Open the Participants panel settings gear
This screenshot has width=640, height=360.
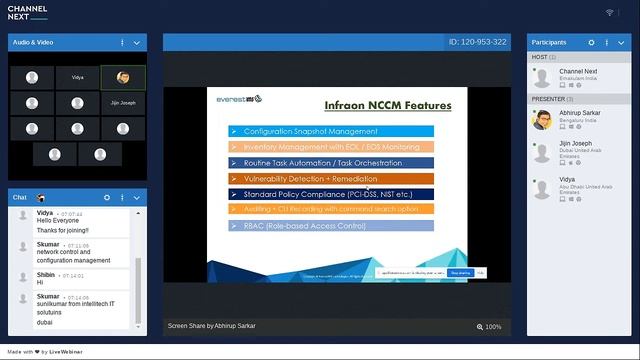(591, 42)
